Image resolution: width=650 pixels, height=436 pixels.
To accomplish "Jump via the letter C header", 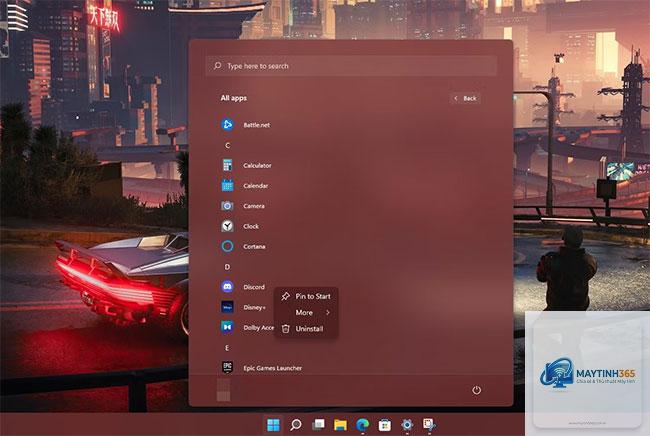I will (x=228, y=145).
